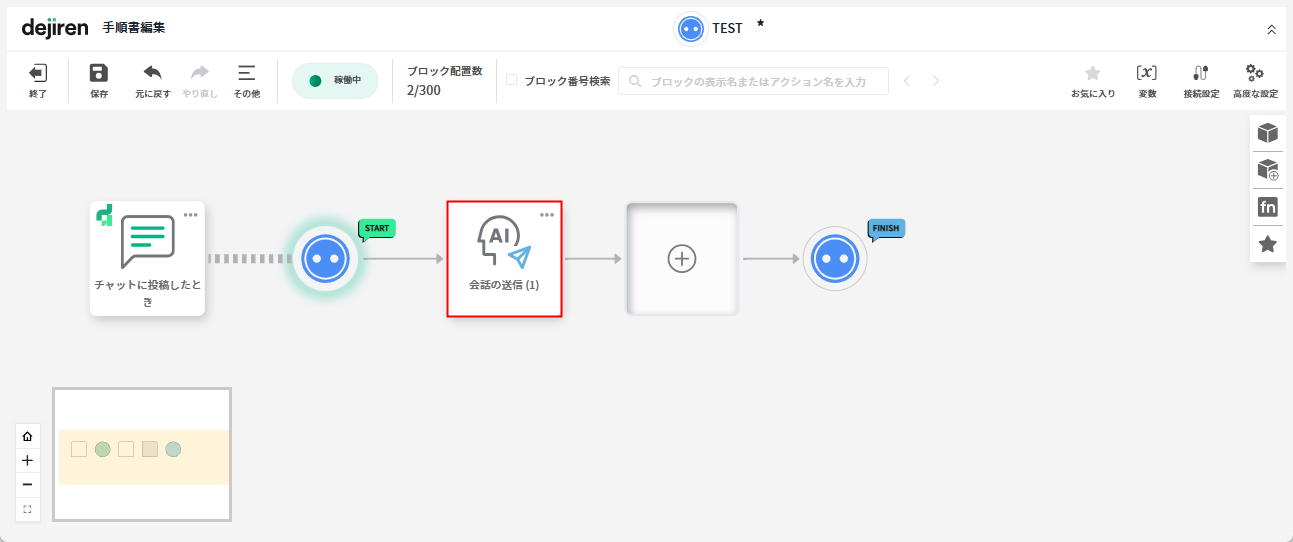
Task: Enable the ブロック番号検索 checkbox
Action: (512, 80)
